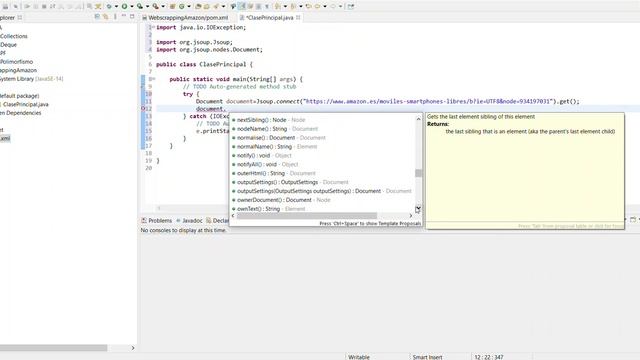Switch to the WebscrappingAmazon/pom.xml tab
The width and height of the screenshot is (640, 360).
tap(186, 18)
